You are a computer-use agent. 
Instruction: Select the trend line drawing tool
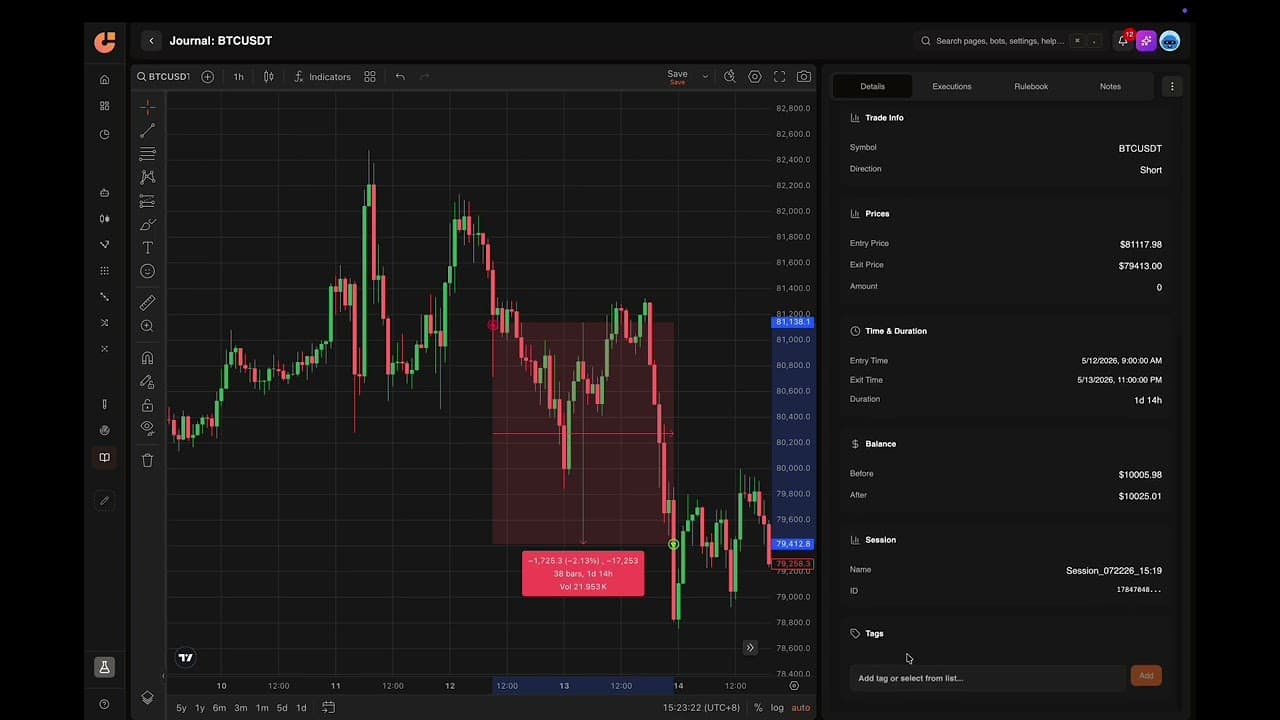(147, 130)
